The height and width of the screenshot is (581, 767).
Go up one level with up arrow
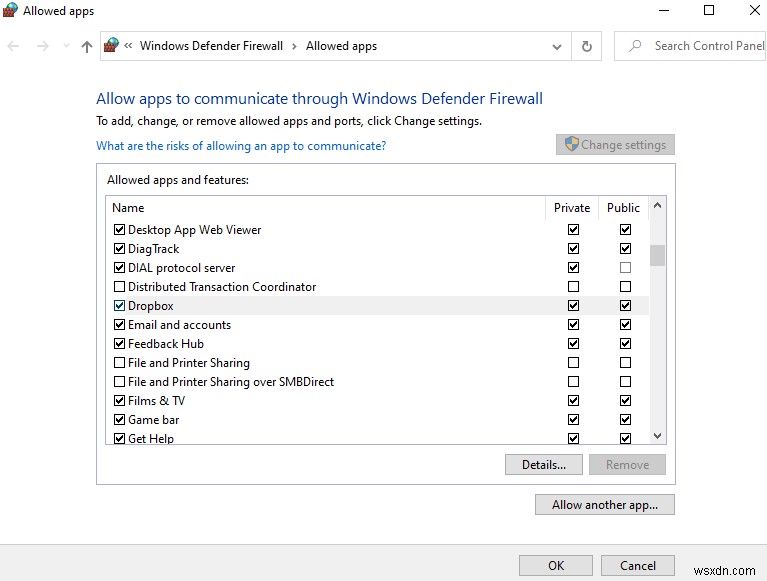click(87, 46)
